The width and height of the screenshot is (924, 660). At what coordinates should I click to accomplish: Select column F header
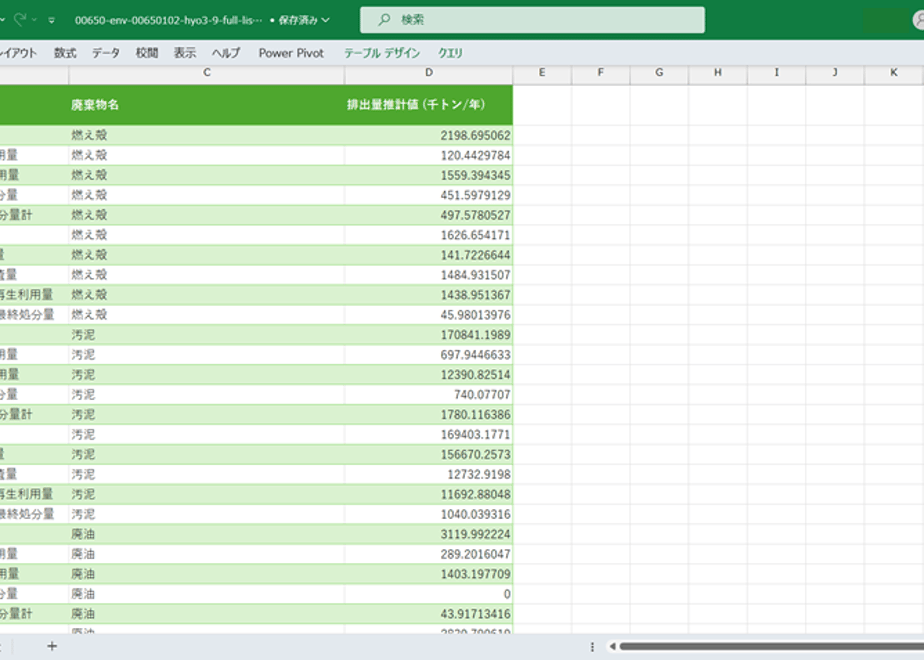600,73
